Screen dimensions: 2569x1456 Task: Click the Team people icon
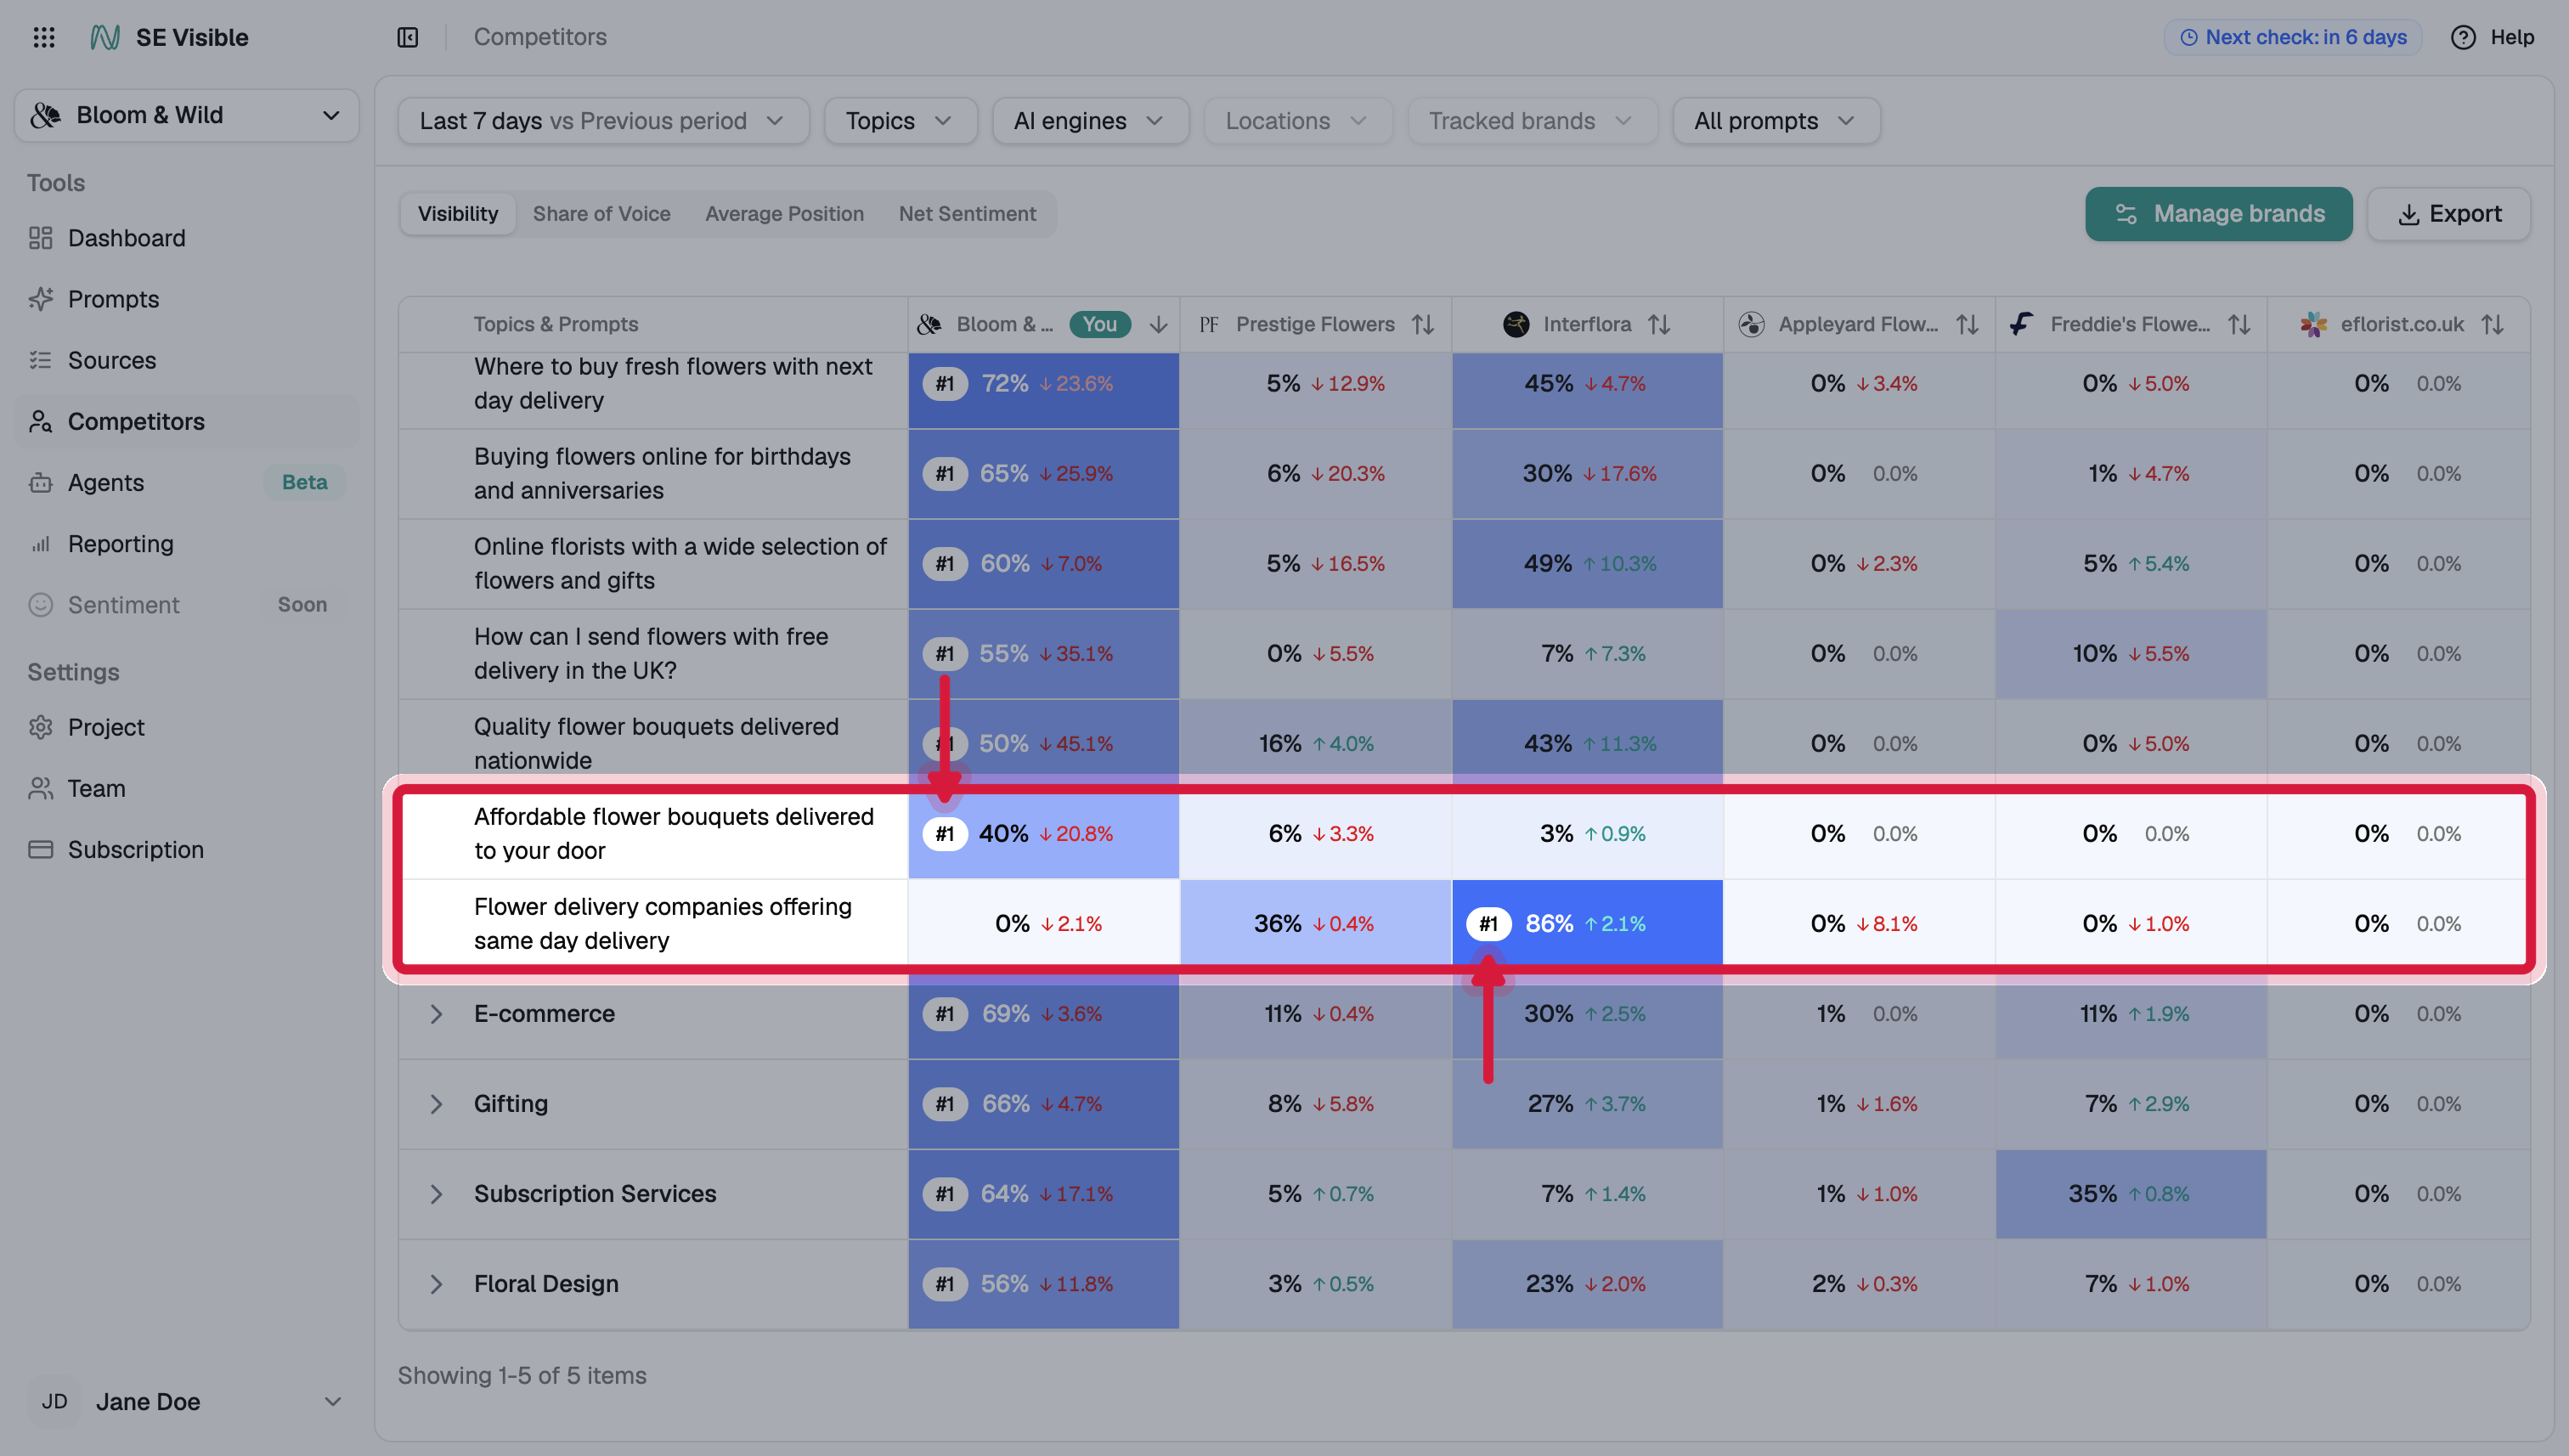[40, 788]
